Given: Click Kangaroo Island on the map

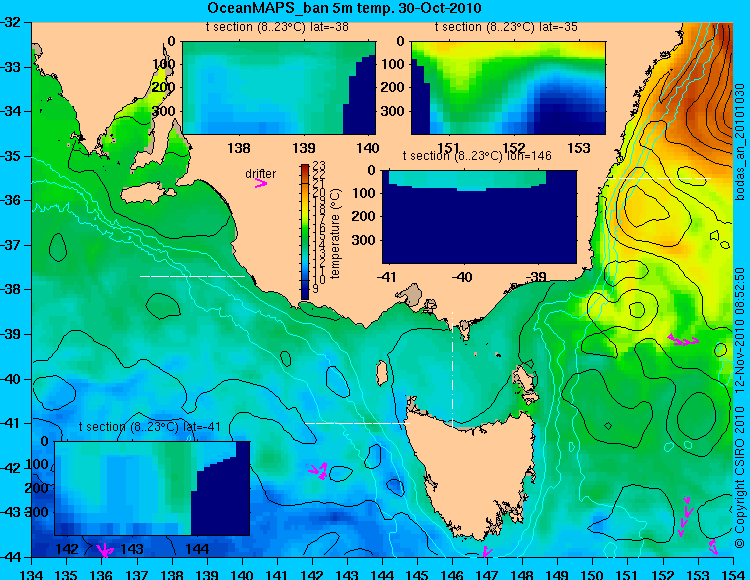Looking at the screenshot, I should [x=146, y=194].
